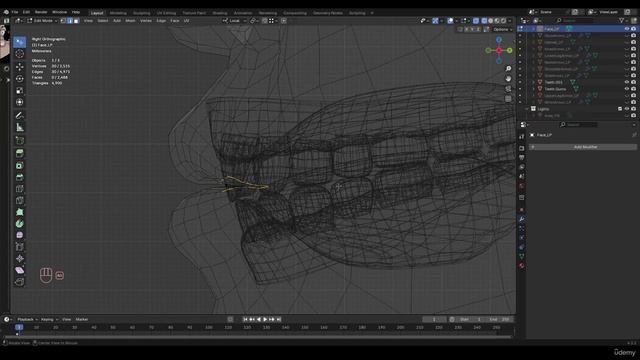
Task: Open the File menu
Action: [15, 12]
